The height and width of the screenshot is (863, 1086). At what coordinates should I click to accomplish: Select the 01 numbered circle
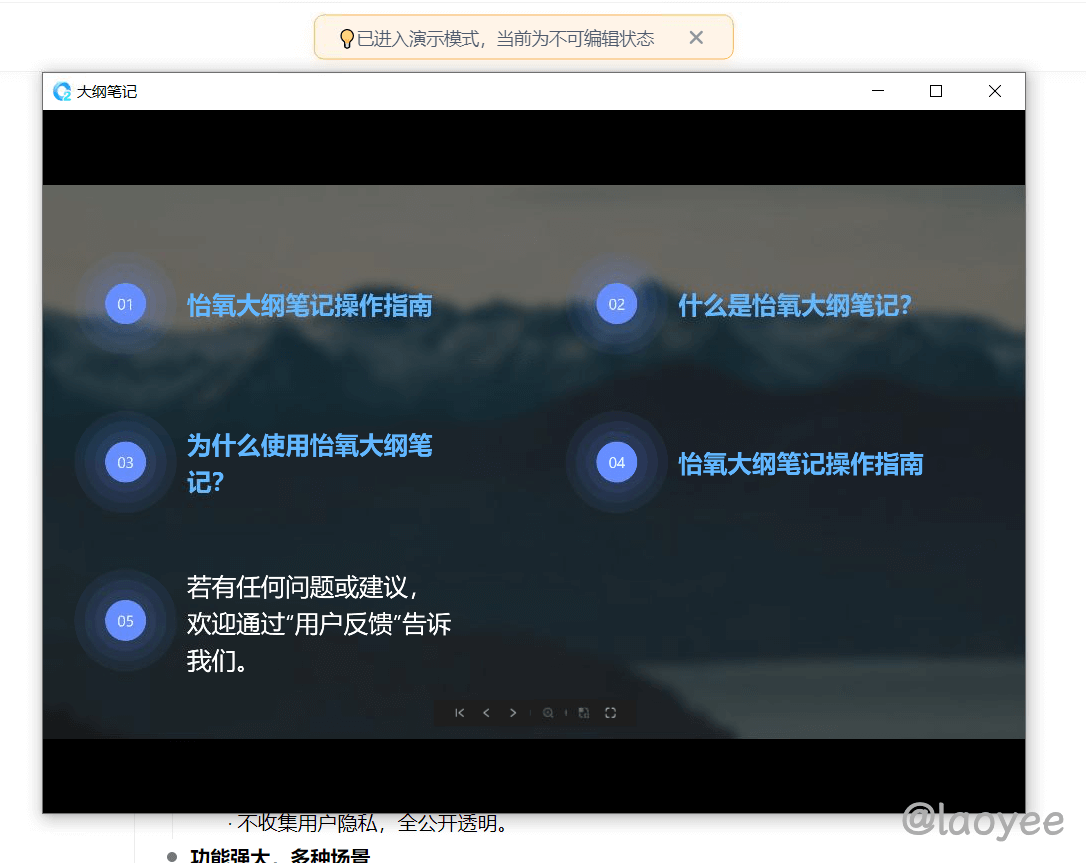point(125,304)
